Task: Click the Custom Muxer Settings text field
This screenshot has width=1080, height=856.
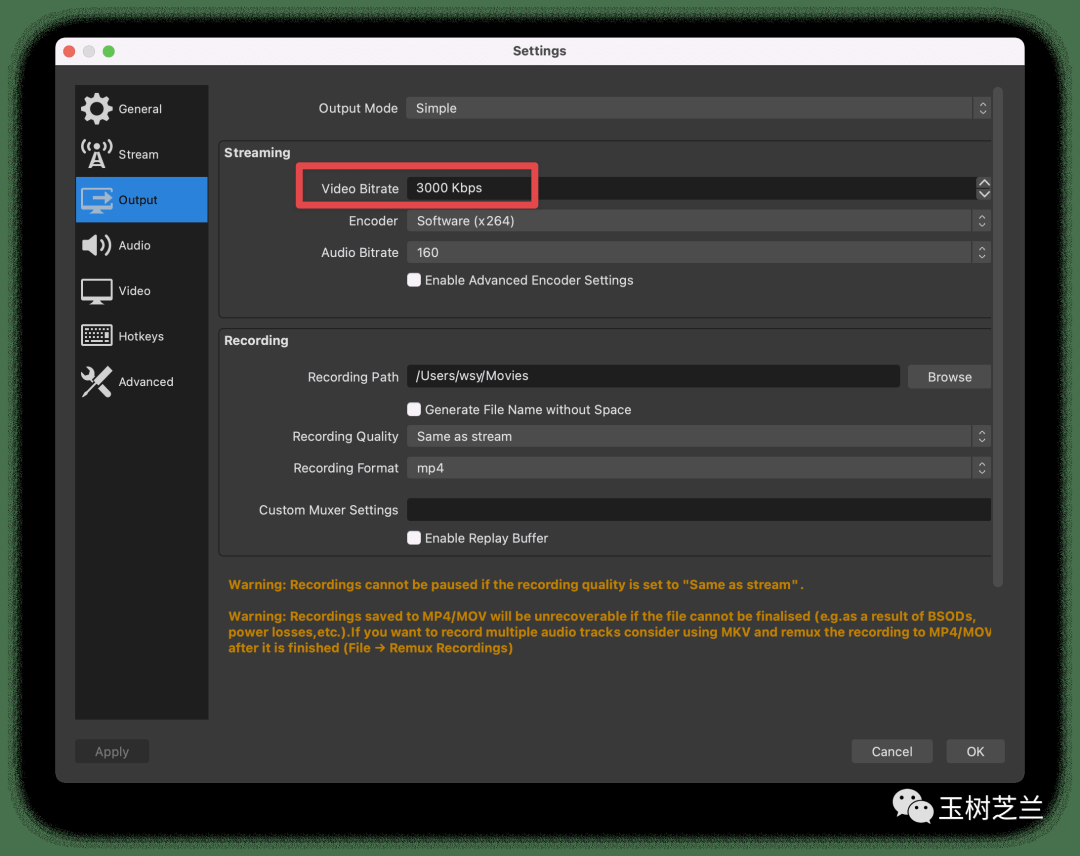Action: 697,510
